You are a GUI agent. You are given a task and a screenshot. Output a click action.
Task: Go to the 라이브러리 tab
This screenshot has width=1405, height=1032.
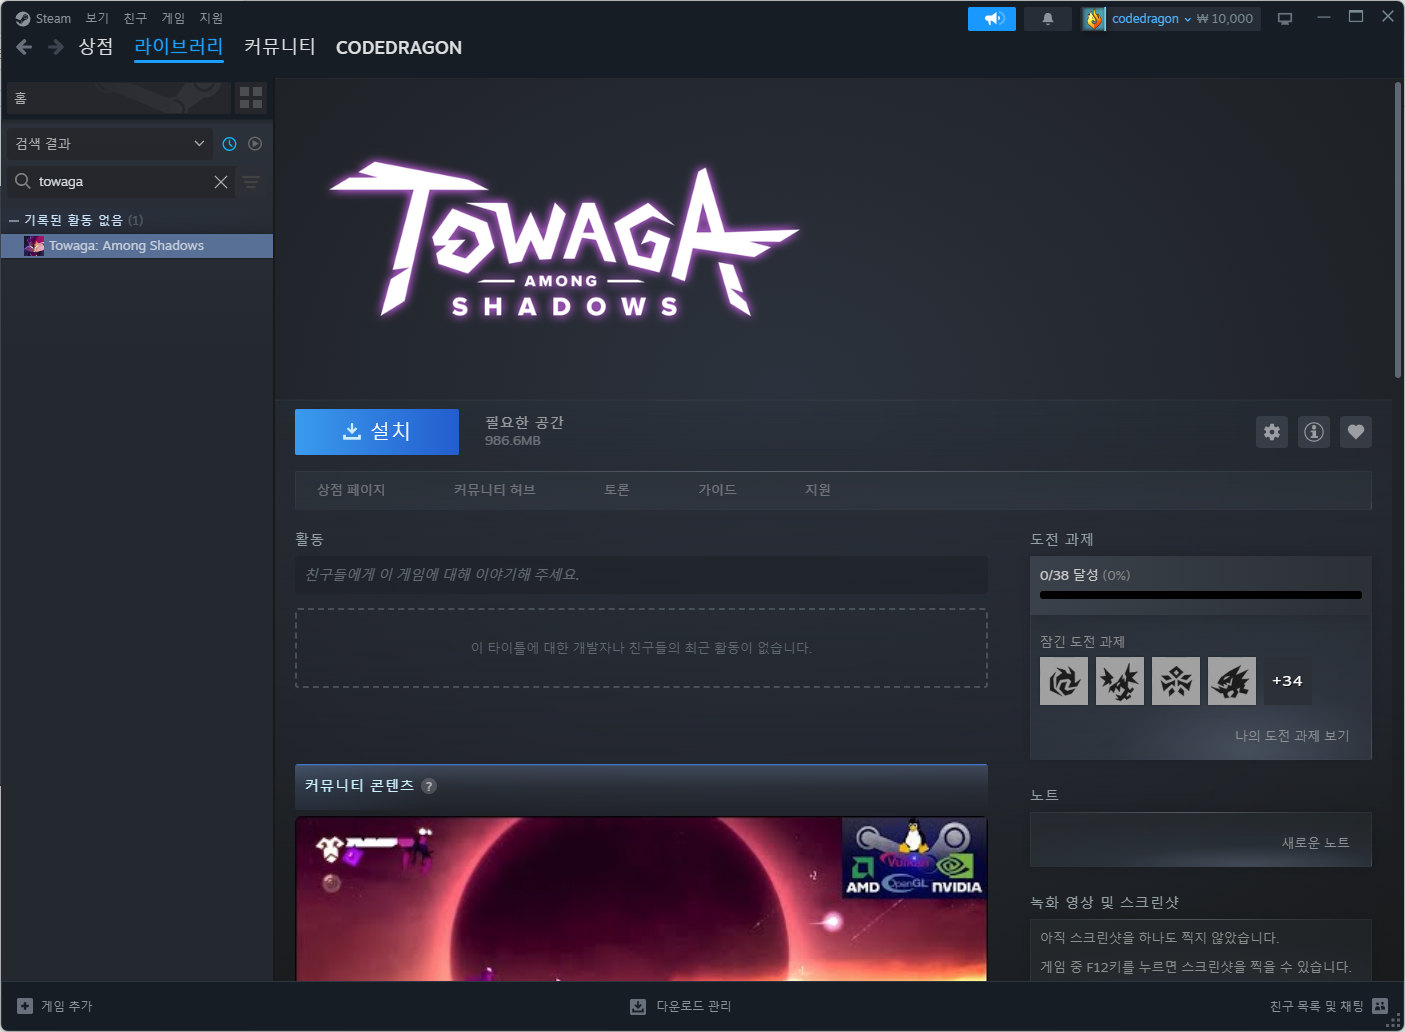[179, 47]
